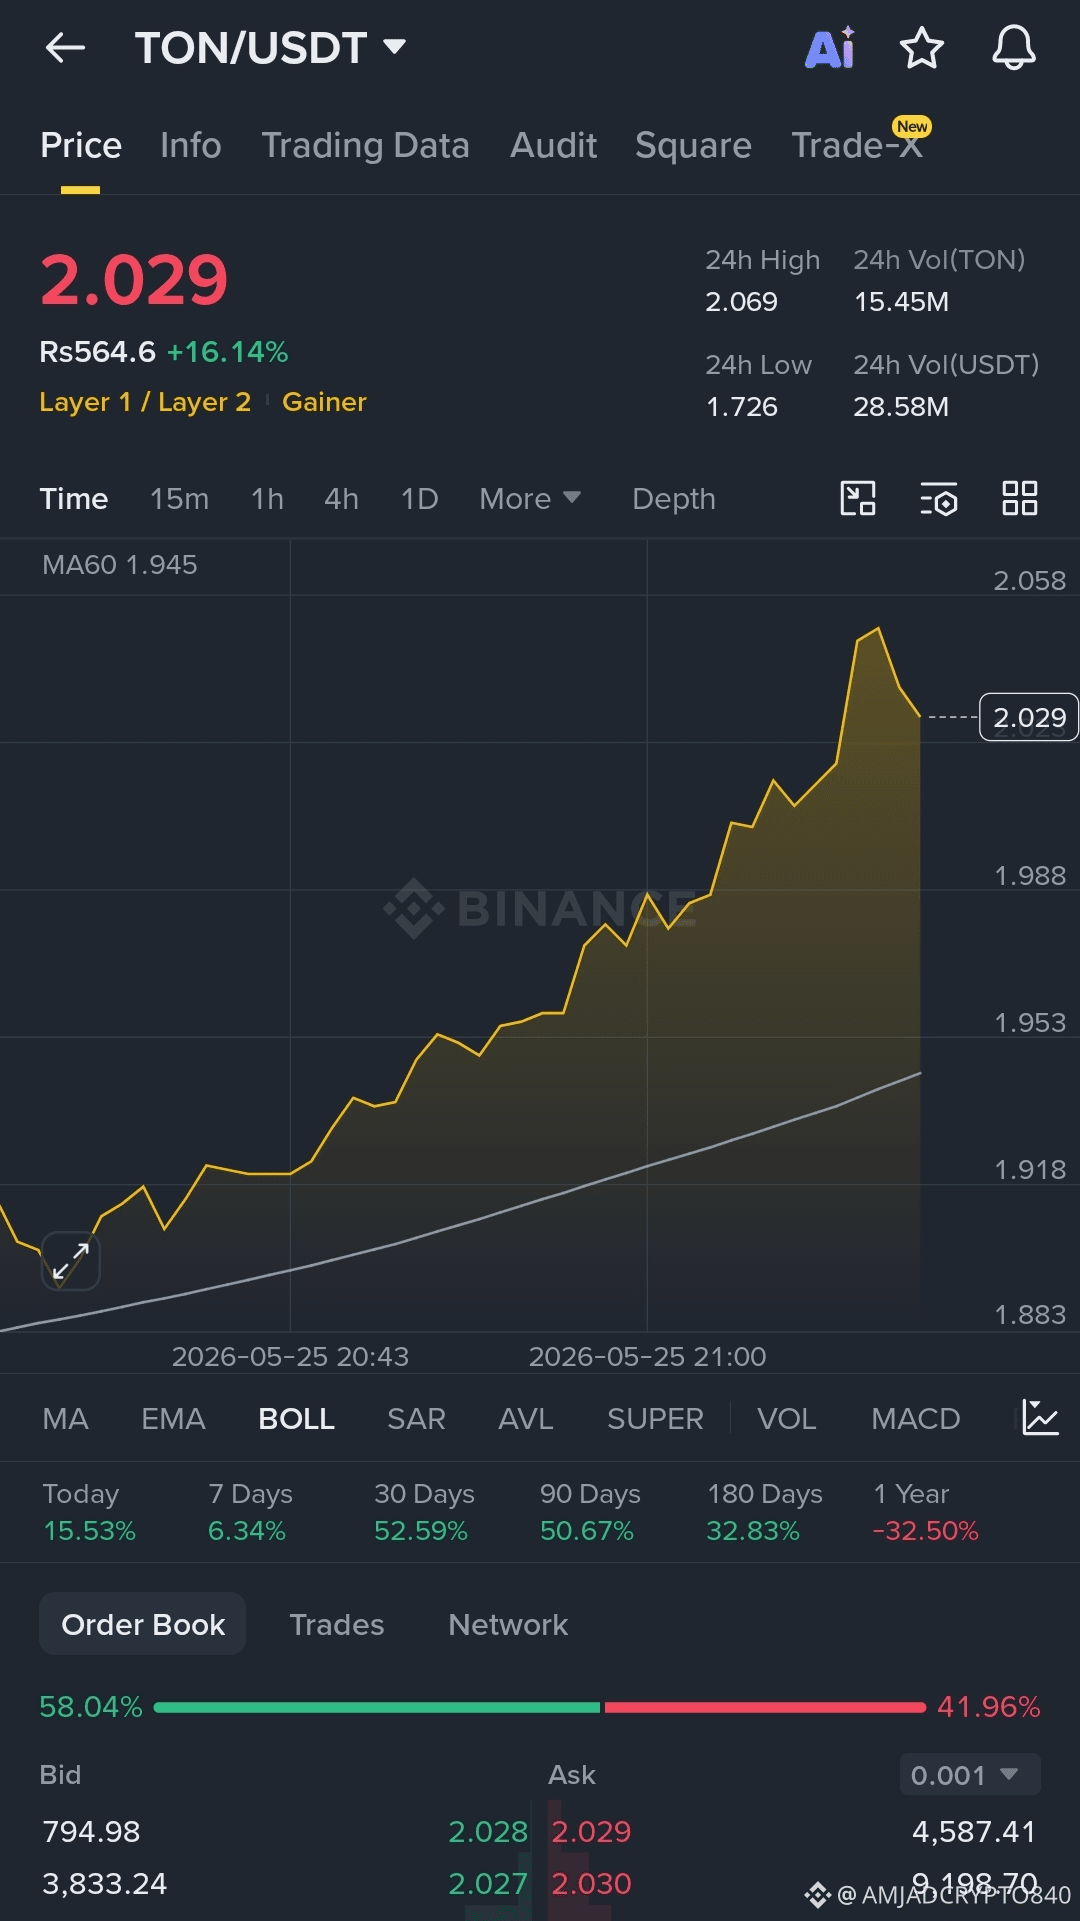Add TON/USDT to favorites with star icon
This screenshot has width=1080, height=1921.
pyautogui.click(x=922, y=47)
